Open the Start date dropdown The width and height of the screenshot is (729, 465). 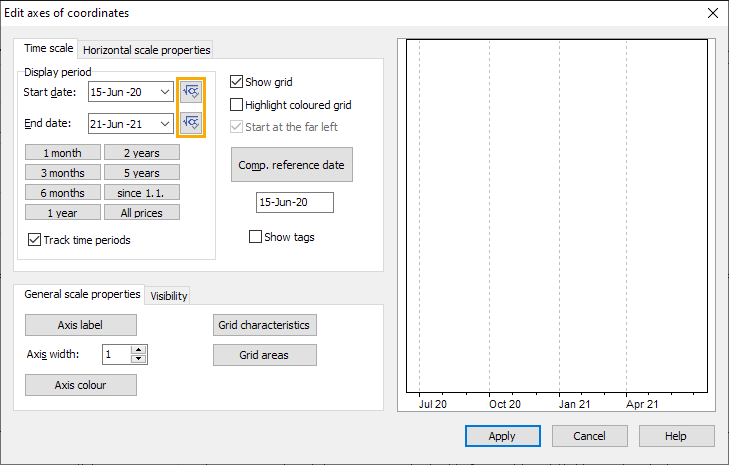[x=165, y=93]
